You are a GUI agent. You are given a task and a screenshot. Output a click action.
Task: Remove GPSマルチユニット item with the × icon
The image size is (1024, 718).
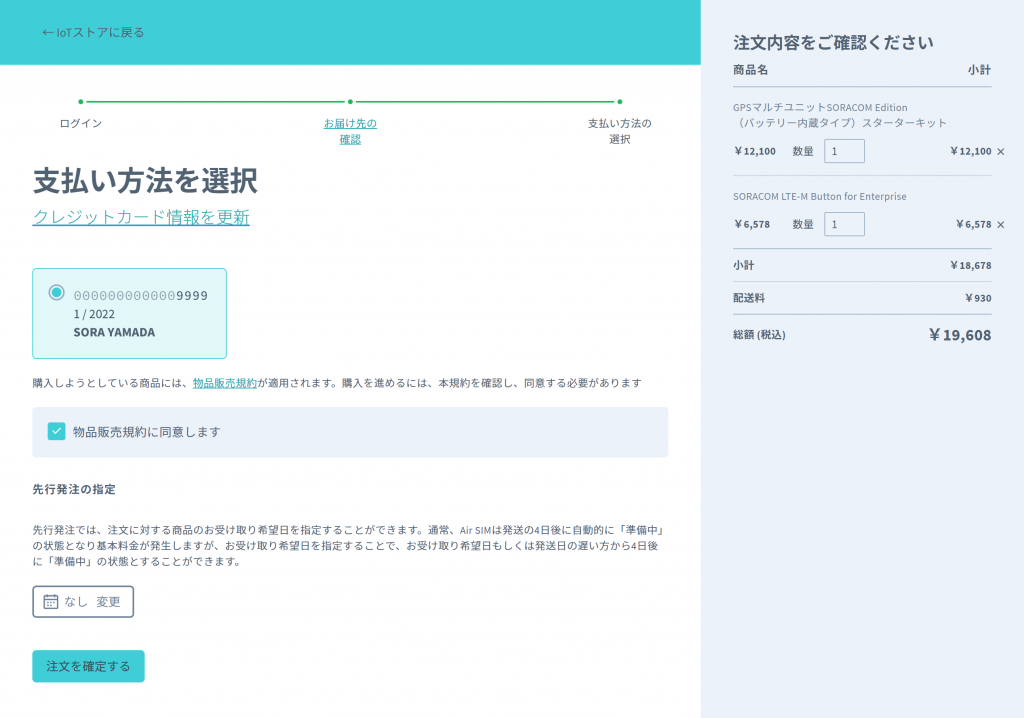(x=1000, y=152)
